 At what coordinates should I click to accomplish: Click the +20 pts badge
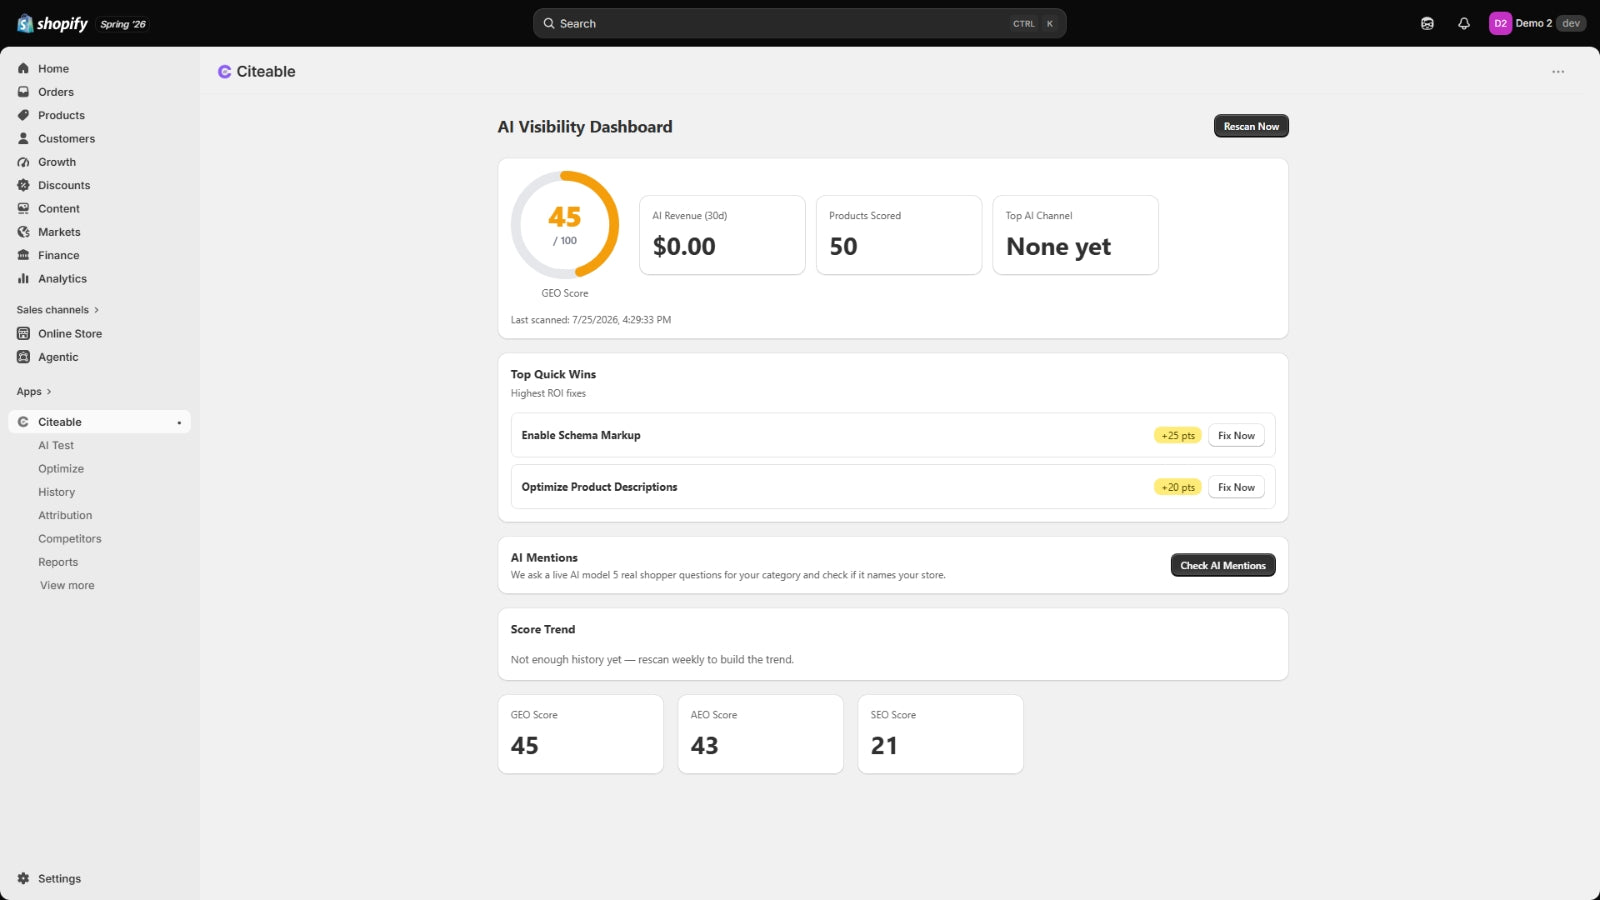1178,487
